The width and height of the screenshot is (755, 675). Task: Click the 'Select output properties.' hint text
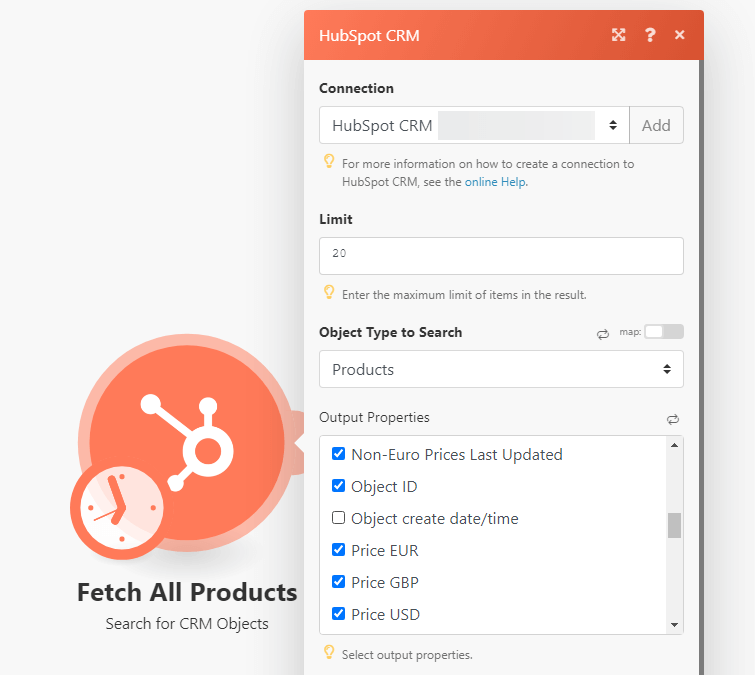pos(407,655)
